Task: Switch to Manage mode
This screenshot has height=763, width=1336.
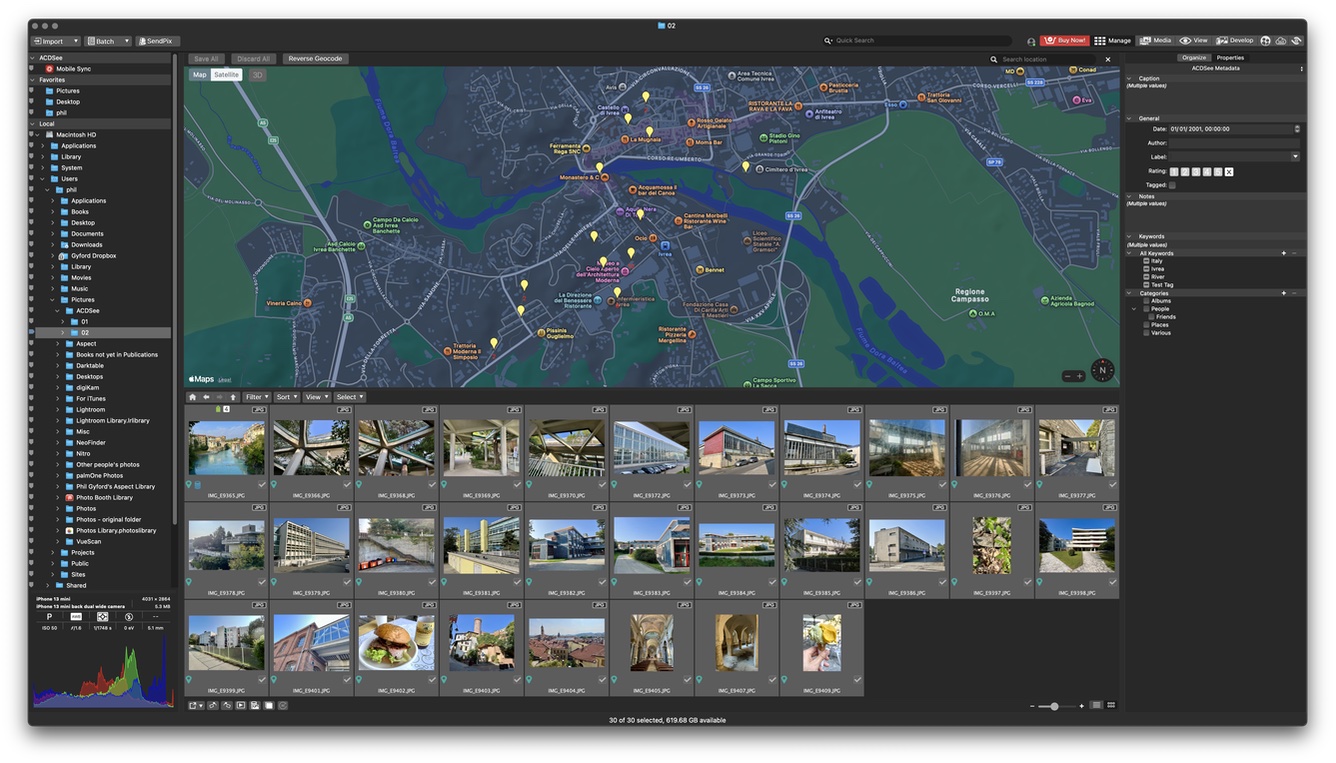Action: (x=1112, y=41)
